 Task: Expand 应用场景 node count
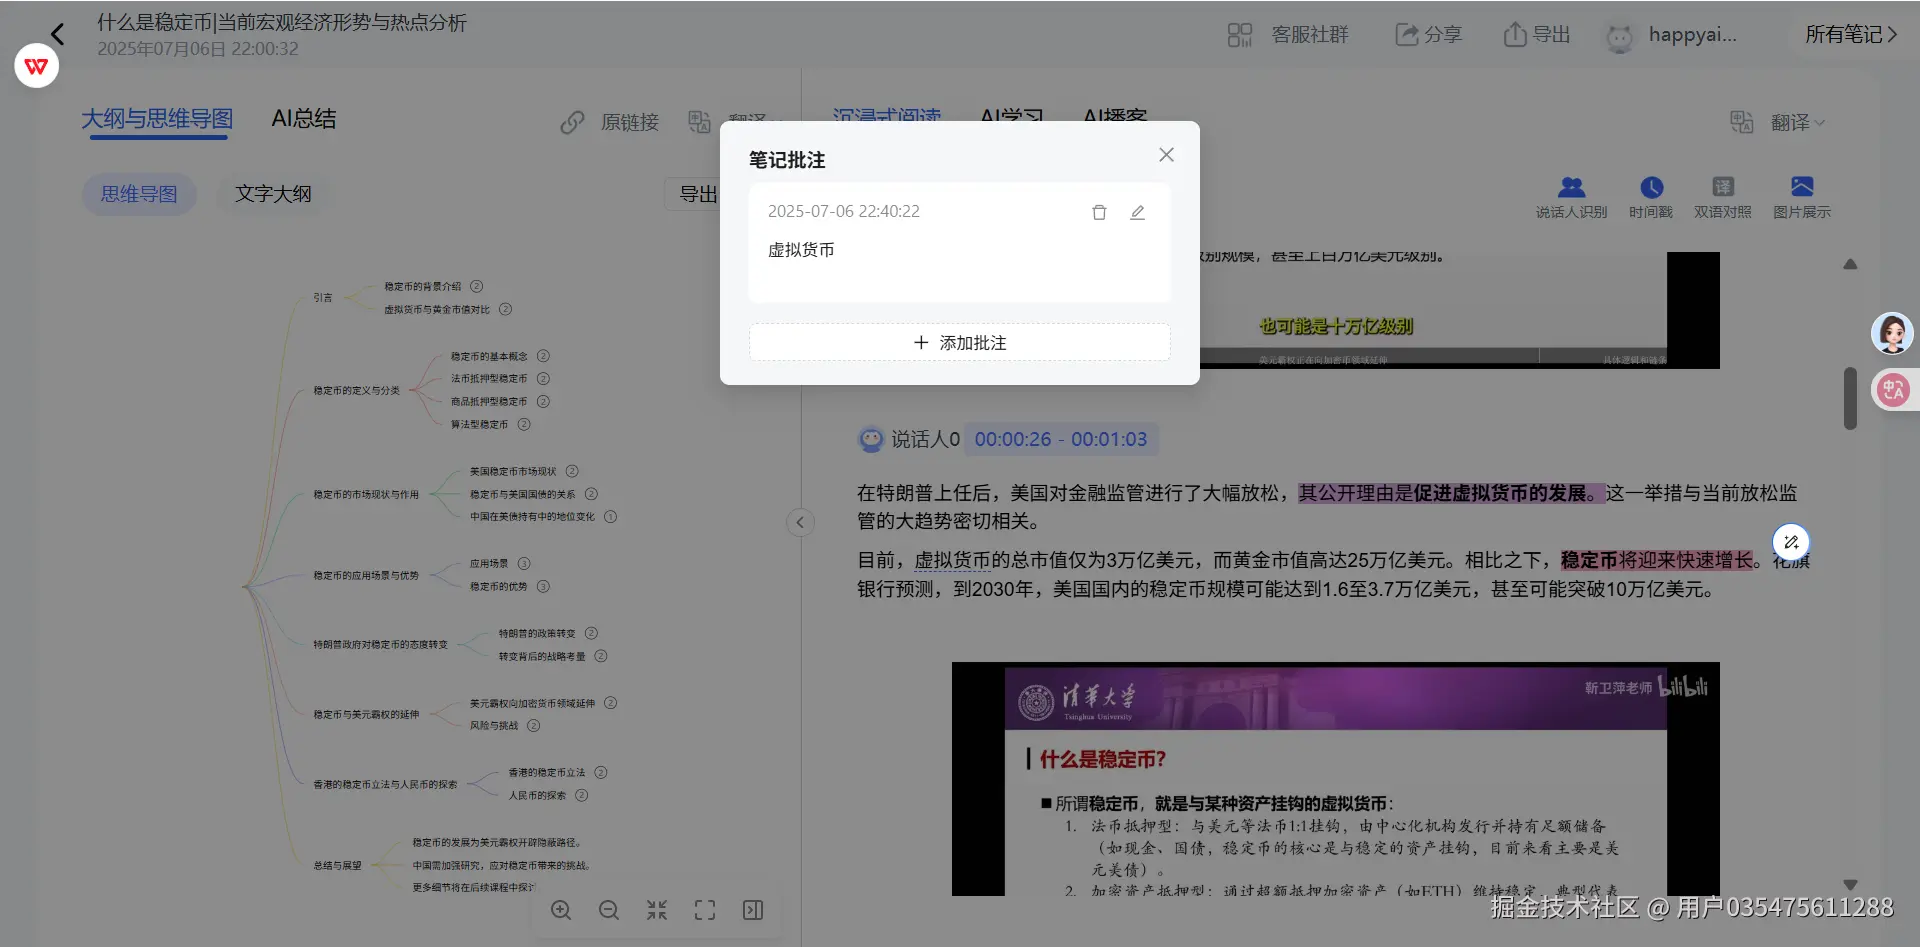(x=524, y=564)
